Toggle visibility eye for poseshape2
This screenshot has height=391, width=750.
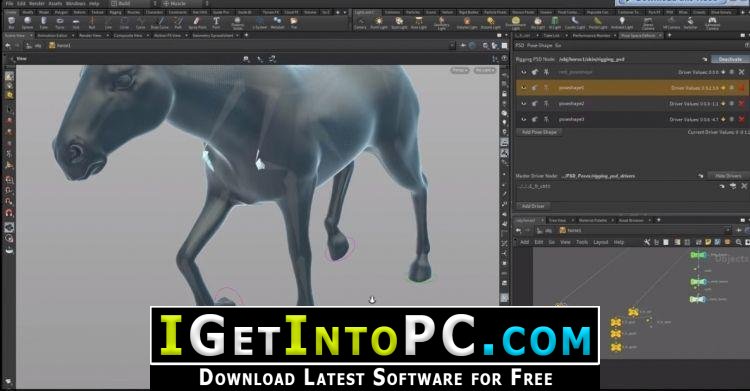(524, 104)
